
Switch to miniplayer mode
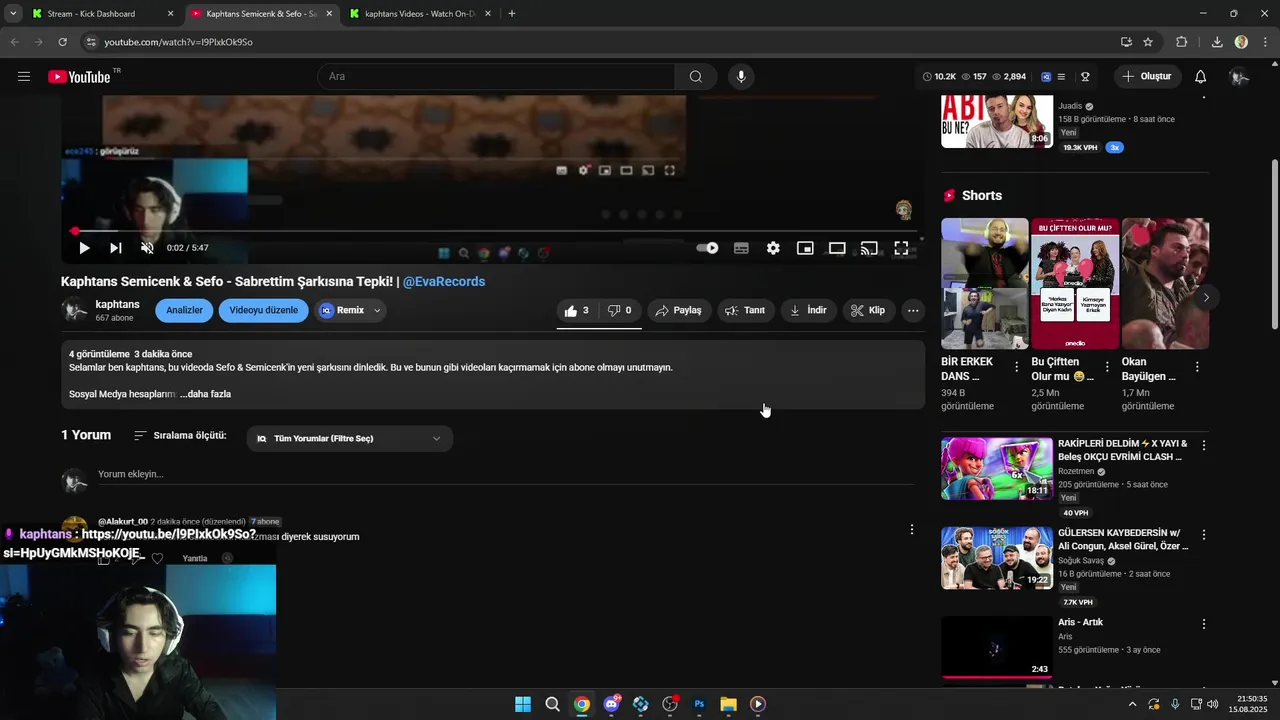click(805, 248)
